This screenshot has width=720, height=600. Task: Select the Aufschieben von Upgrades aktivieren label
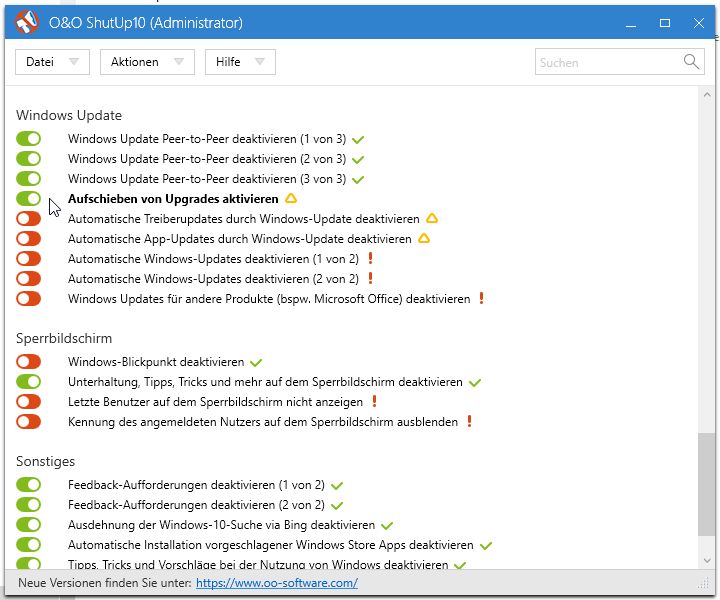173,199
